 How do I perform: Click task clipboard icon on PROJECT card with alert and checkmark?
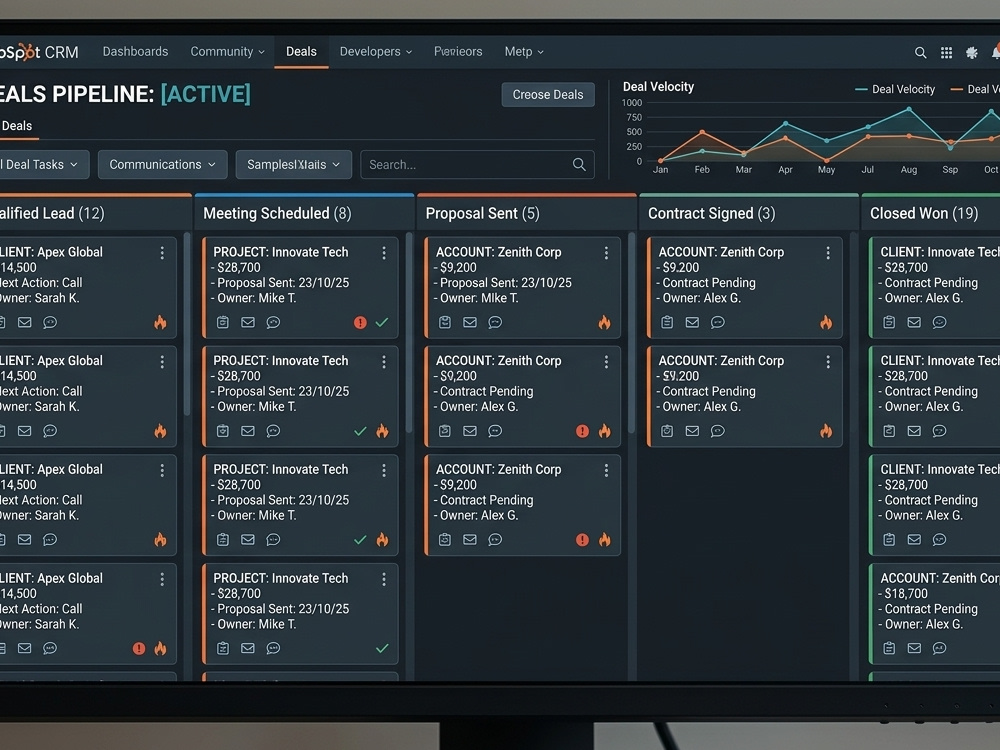[223, 322]
